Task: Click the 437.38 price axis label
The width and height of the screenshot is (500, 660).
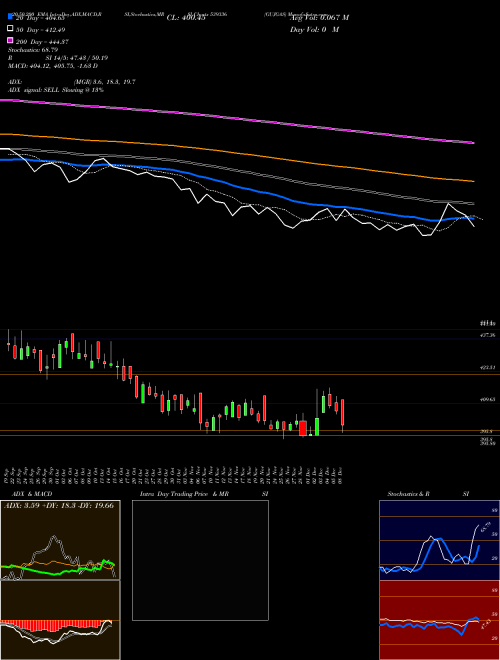Action: [x=487, y=335]
